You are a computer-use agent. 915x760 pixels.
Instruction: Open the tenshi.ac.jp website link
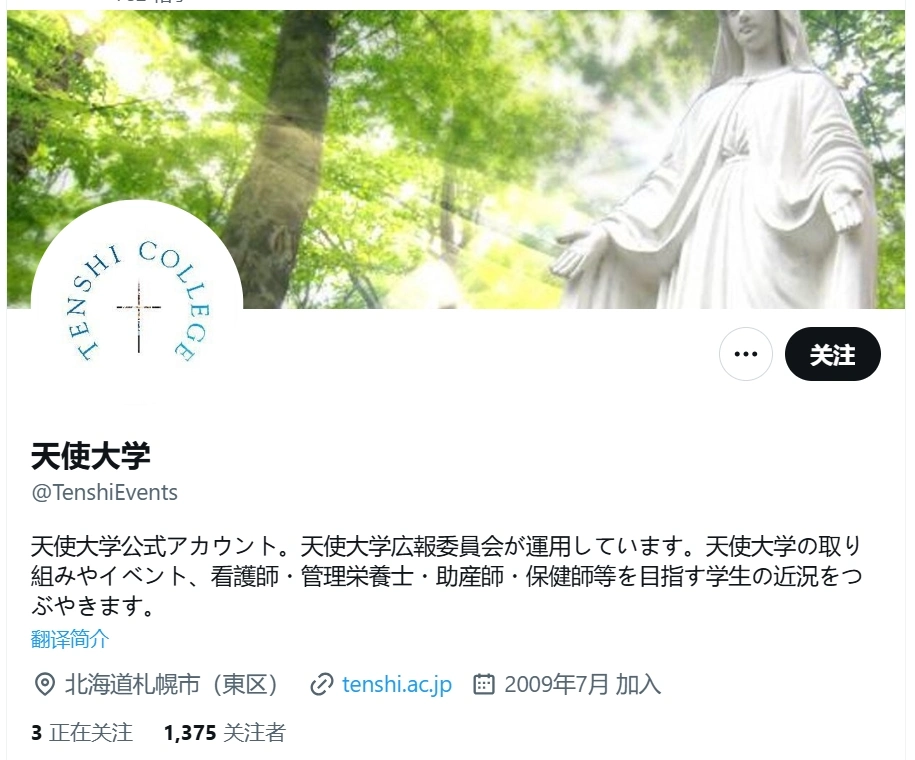pos(397,684)
